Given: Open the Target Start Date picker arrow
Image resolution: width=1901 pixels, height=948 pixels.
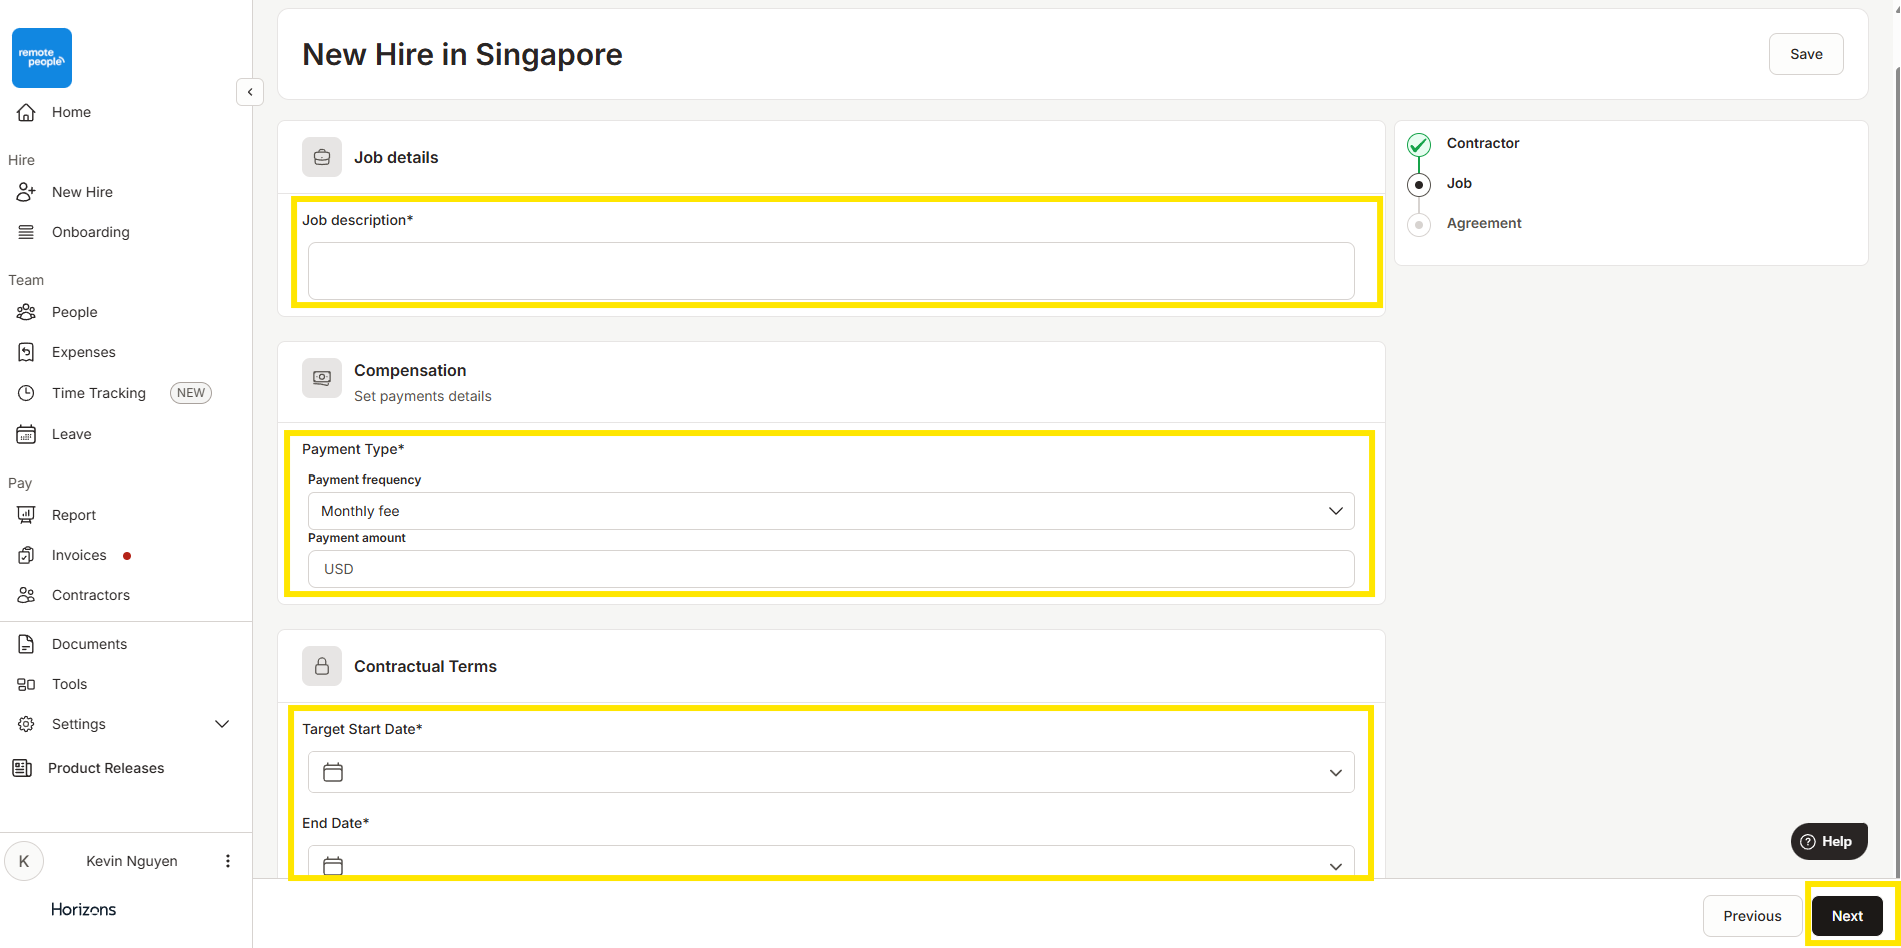Looking at the screenshot, I should pyautogui.click(x=1336, y=772).
